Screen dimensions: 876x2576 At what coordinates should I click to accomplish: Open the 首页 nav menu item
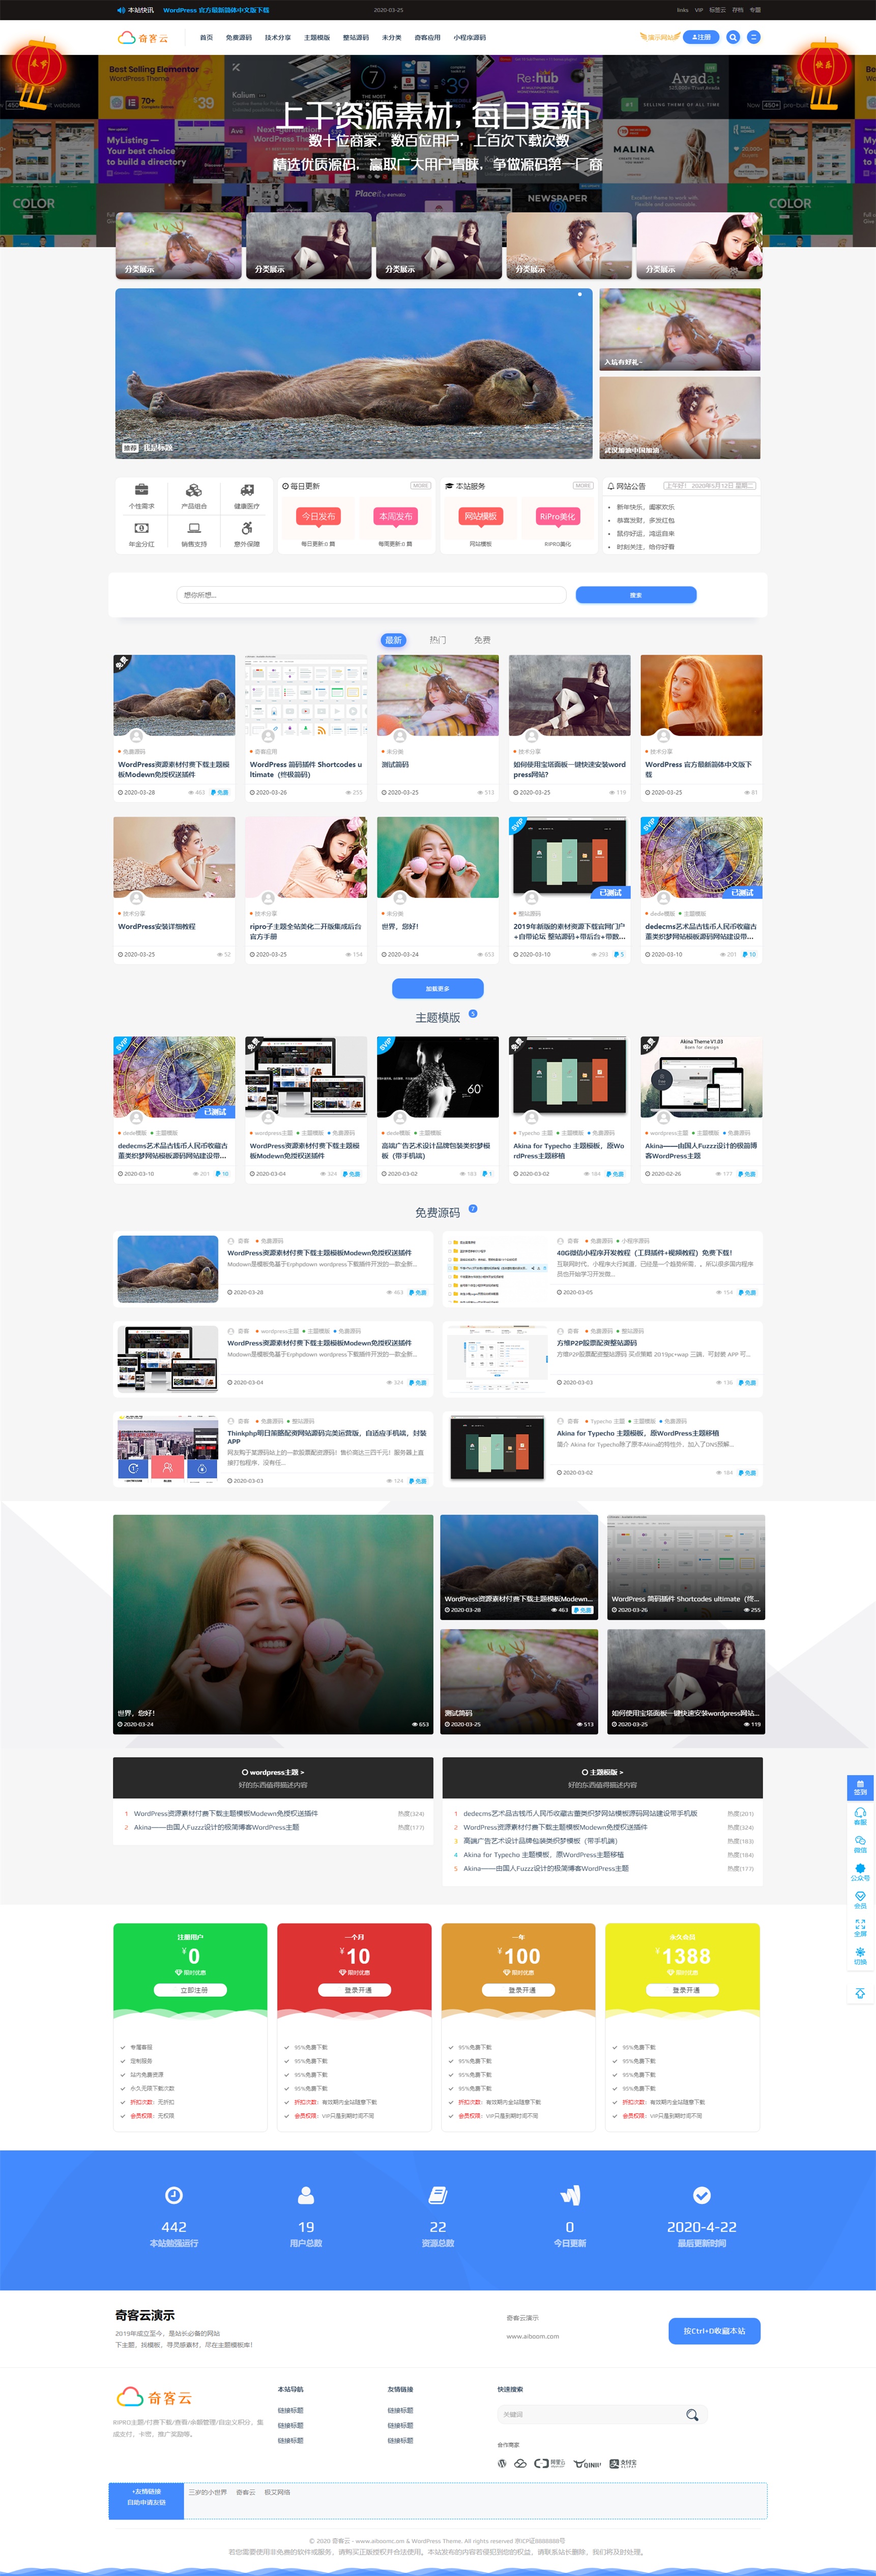[206, 38]
